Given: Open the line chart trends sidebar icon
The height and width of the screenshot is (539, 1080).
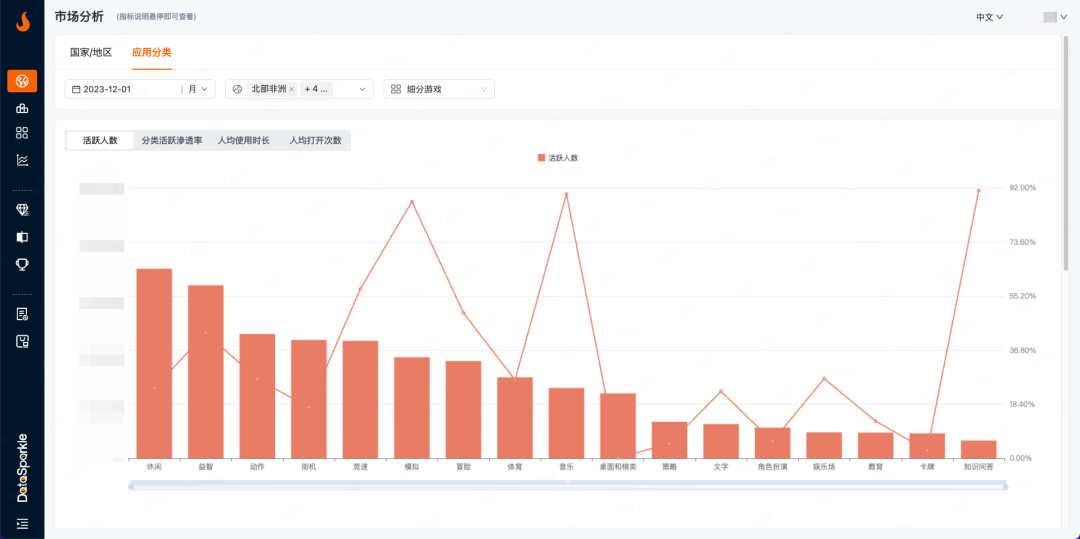Looking at the screenshot, I should [x=22, y=160].
